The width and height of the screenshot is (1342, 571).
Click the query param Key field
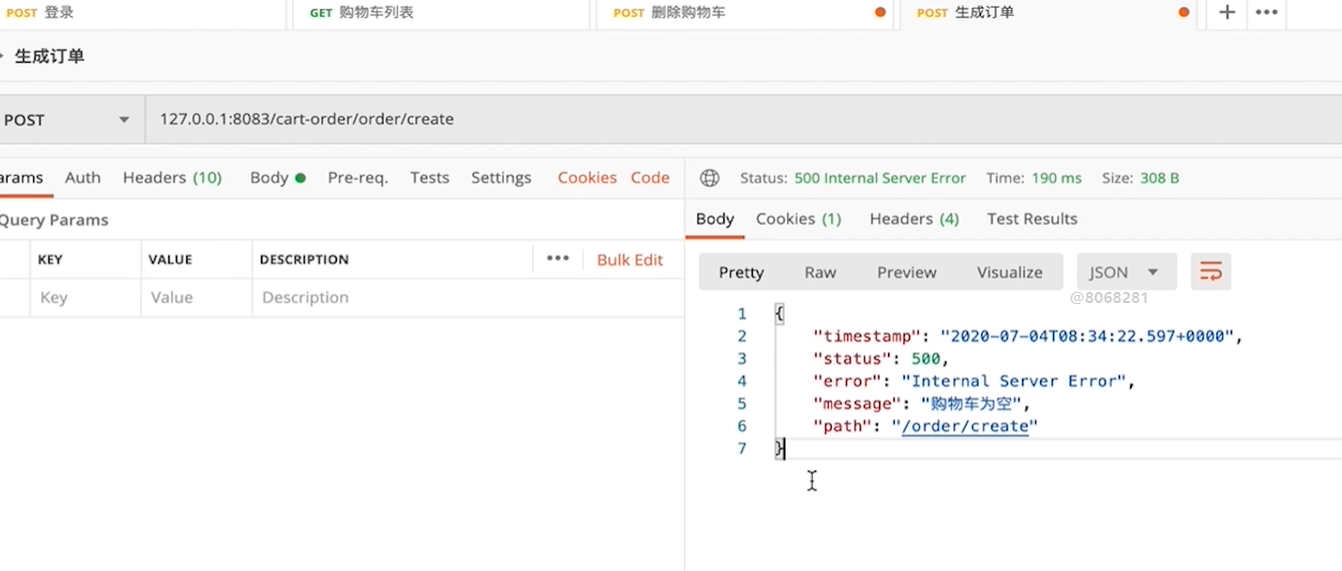[84, 298]
